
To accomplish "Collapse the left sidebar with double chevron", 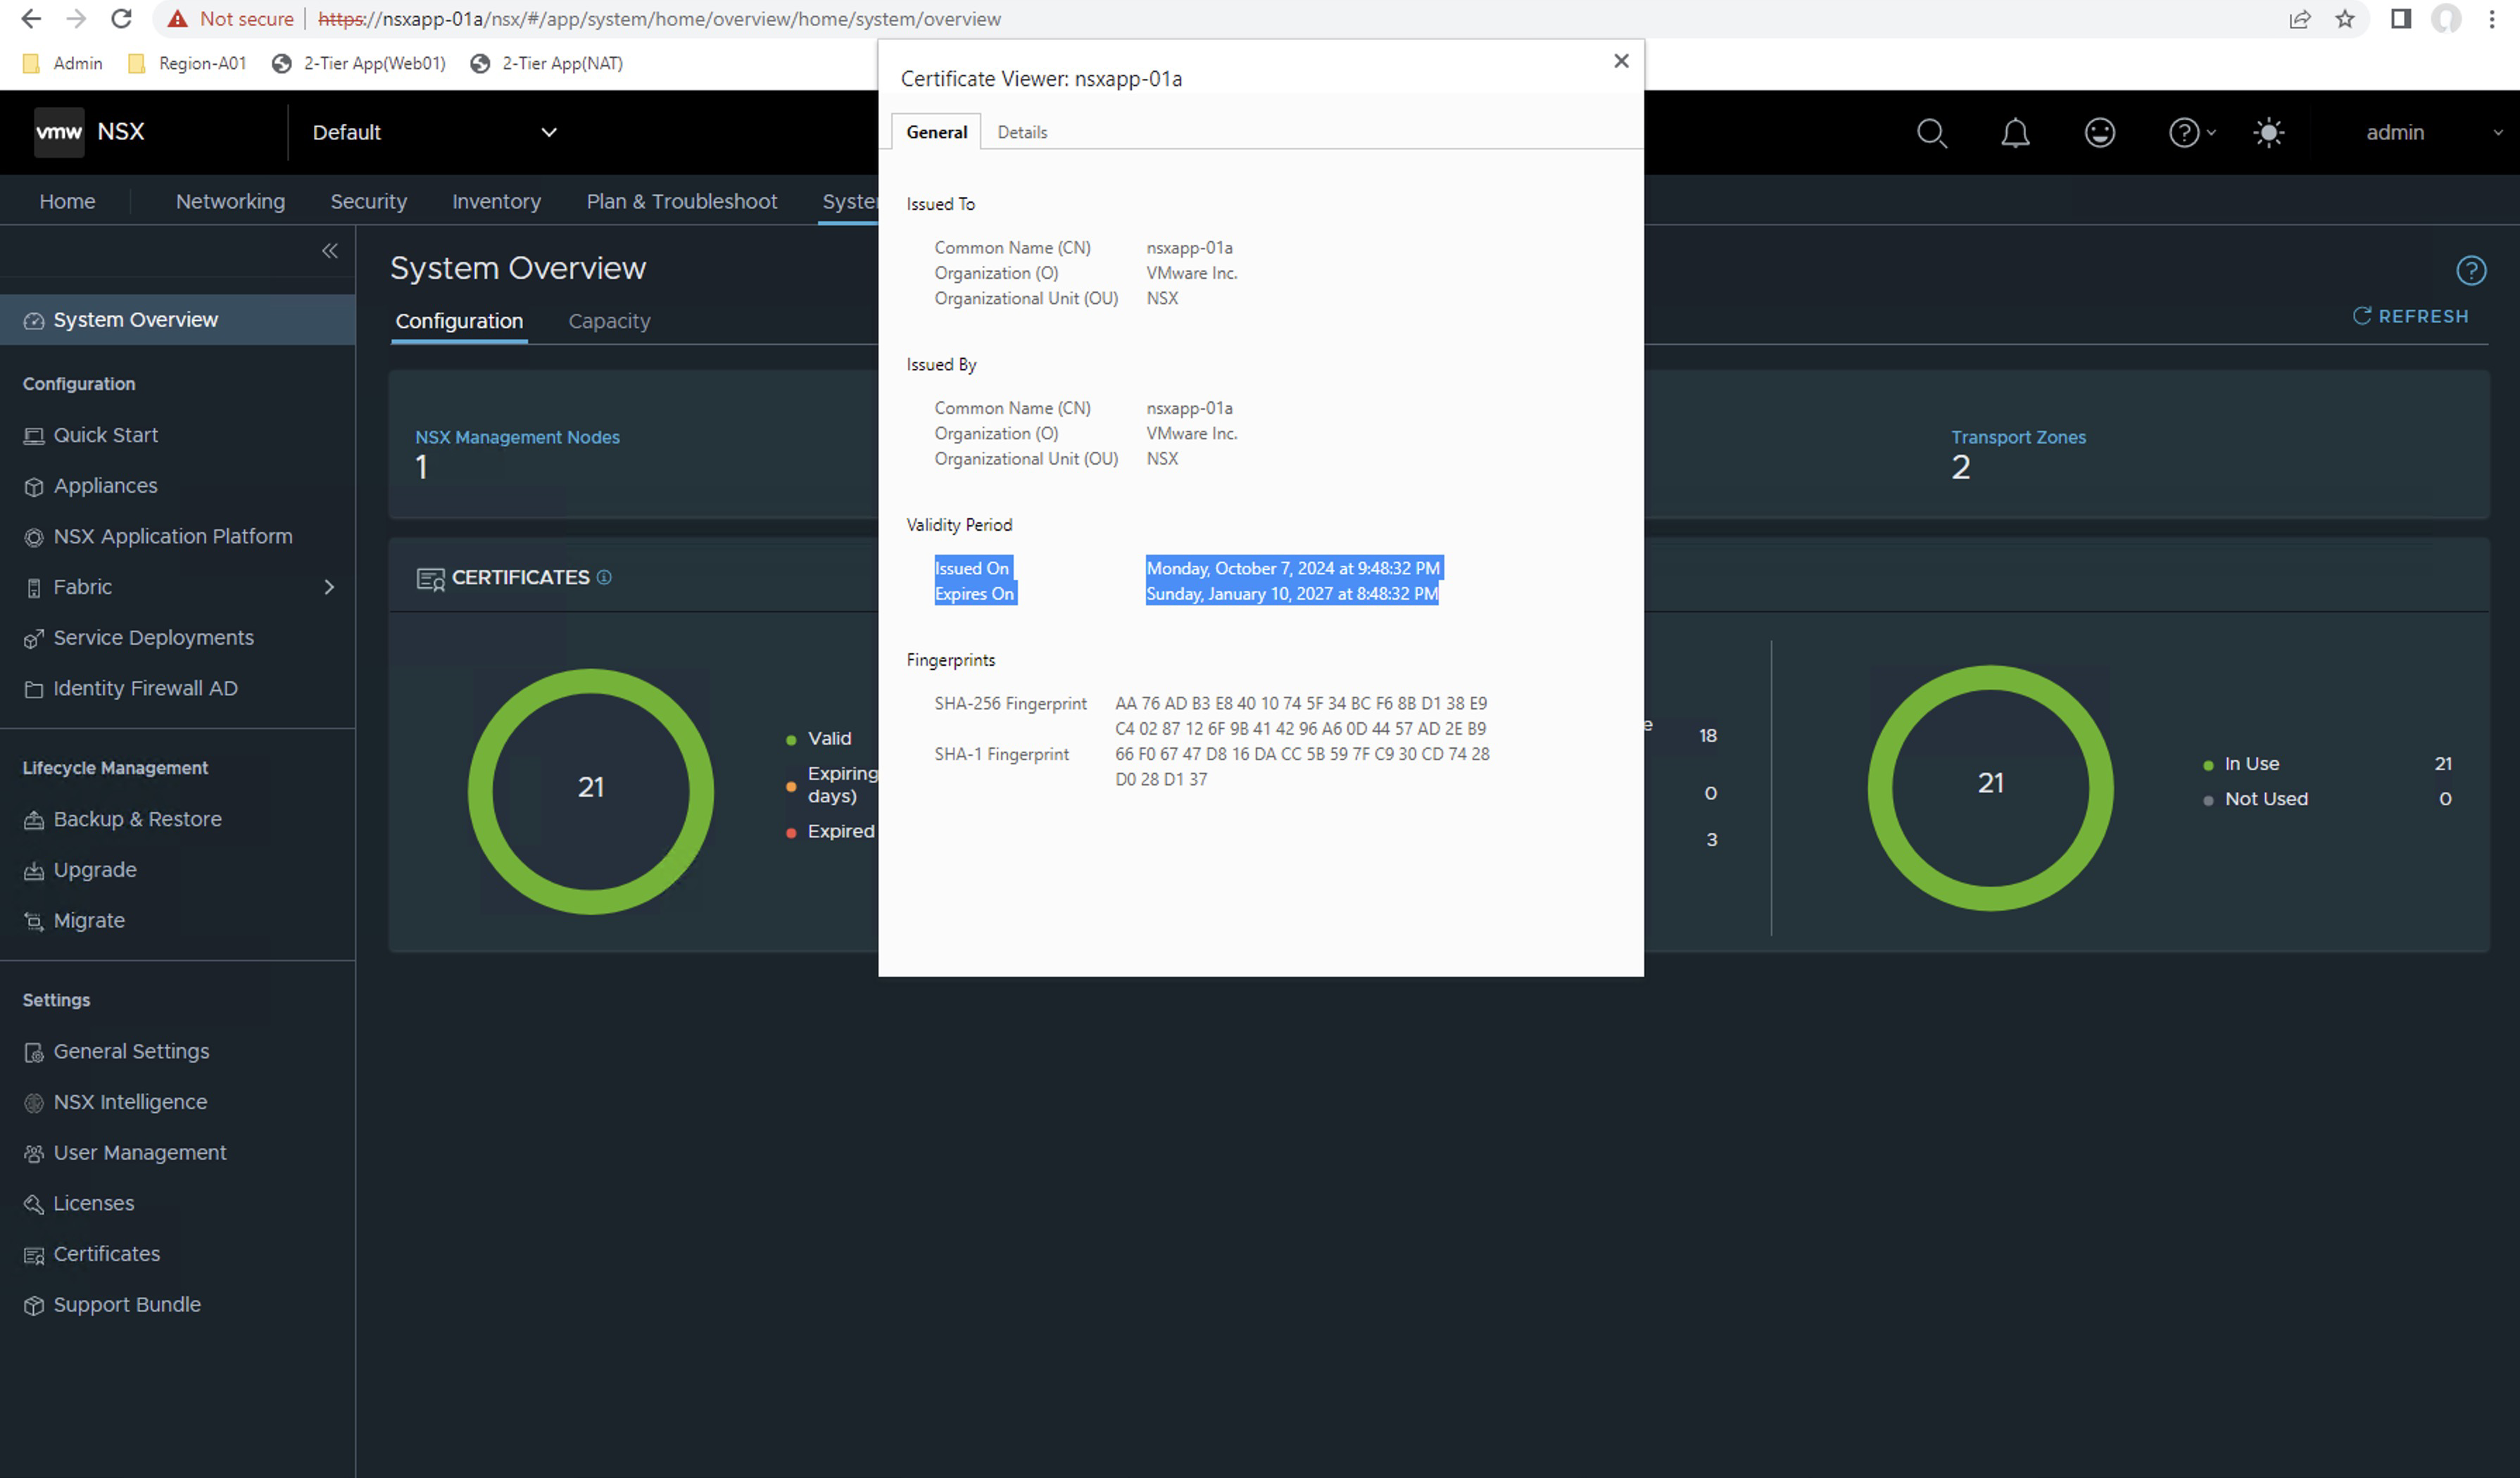I will coord(330,251).
